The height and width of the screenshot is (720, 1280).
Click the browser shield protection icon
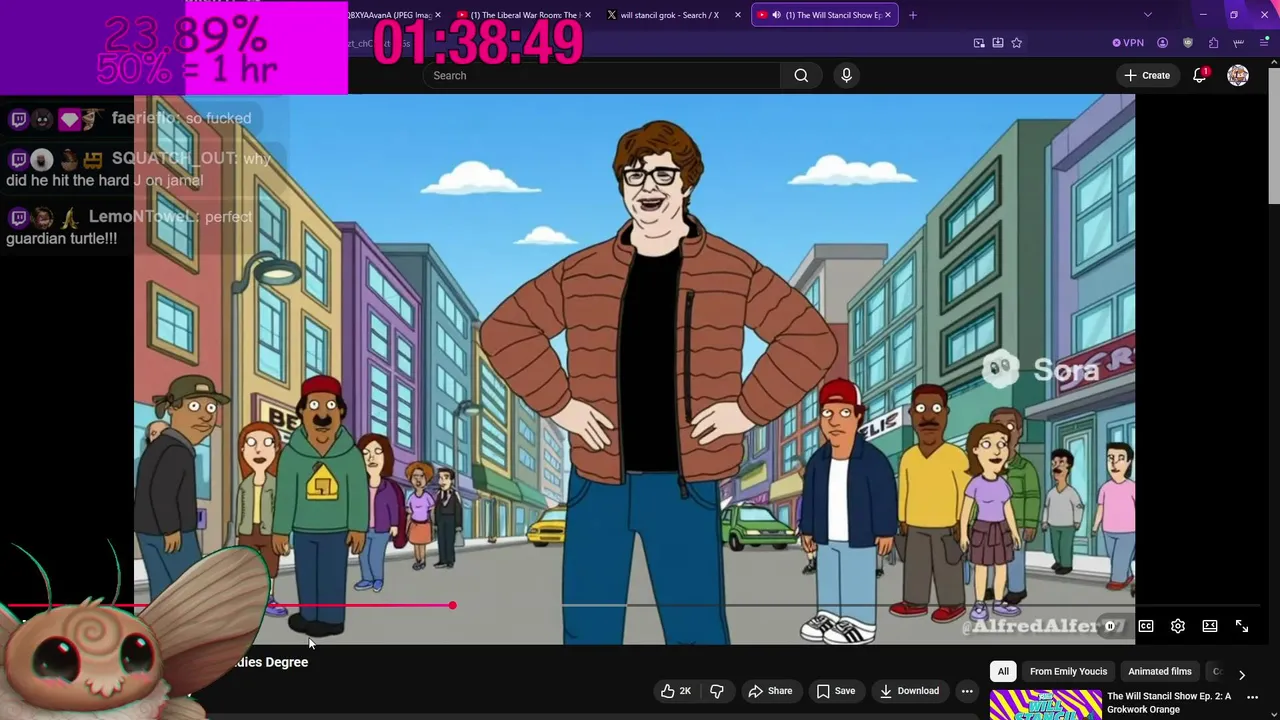[x=1188, y=43]
